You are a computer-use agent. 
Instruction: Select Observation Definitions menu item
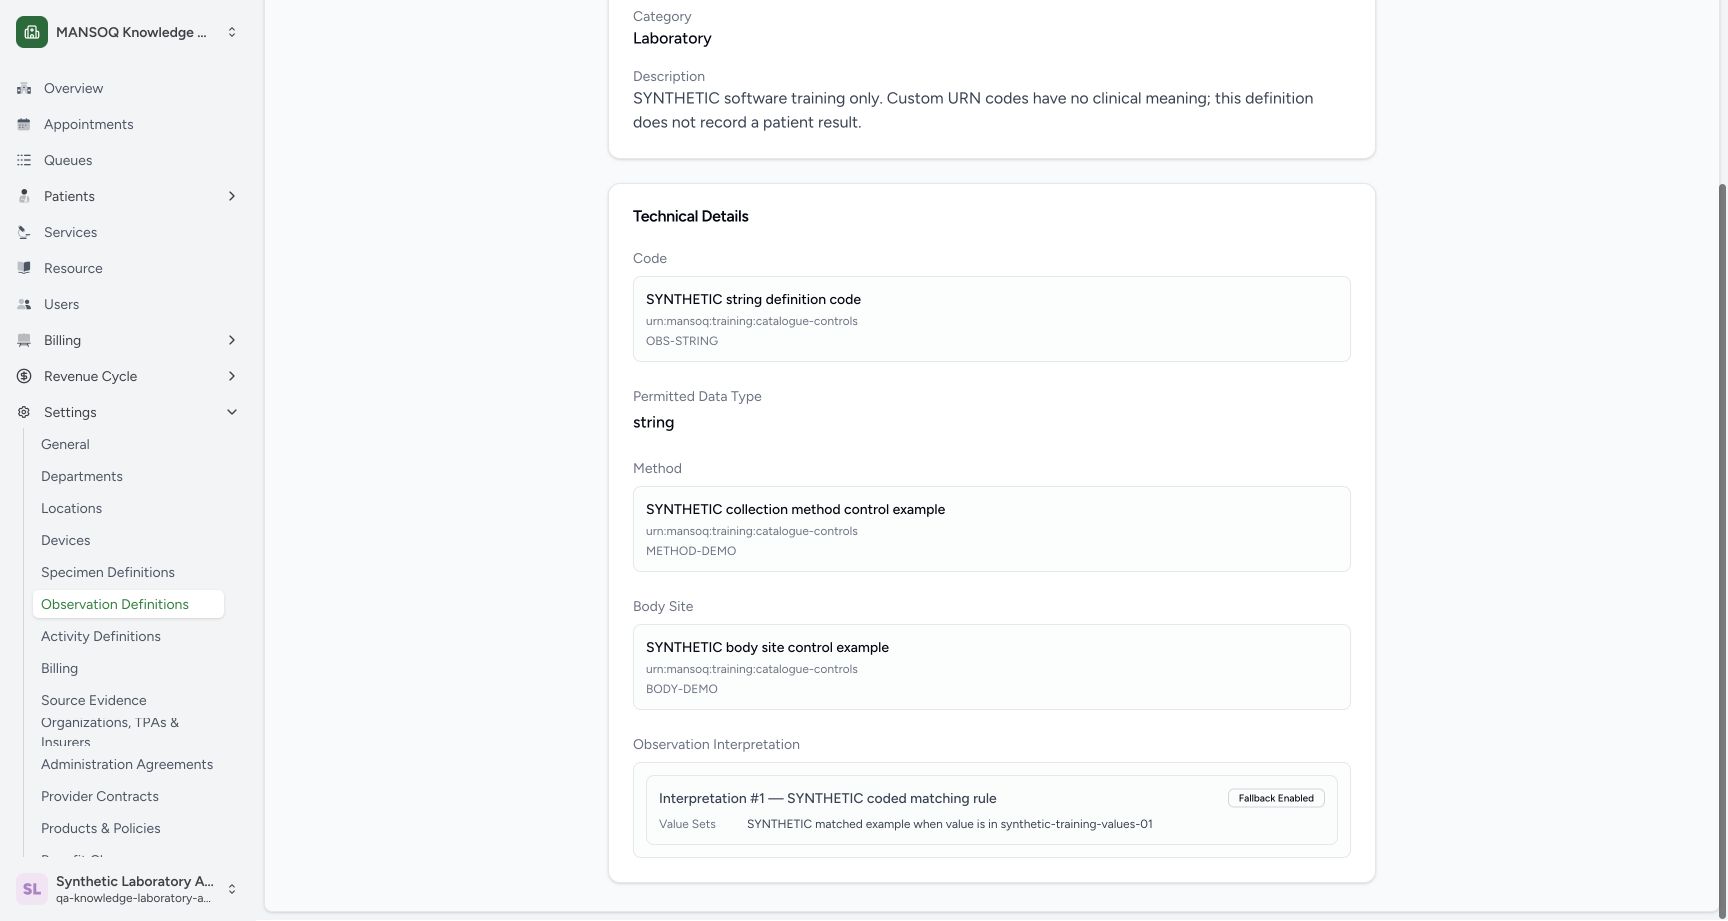pyautogui.click(x=128, y=604)
